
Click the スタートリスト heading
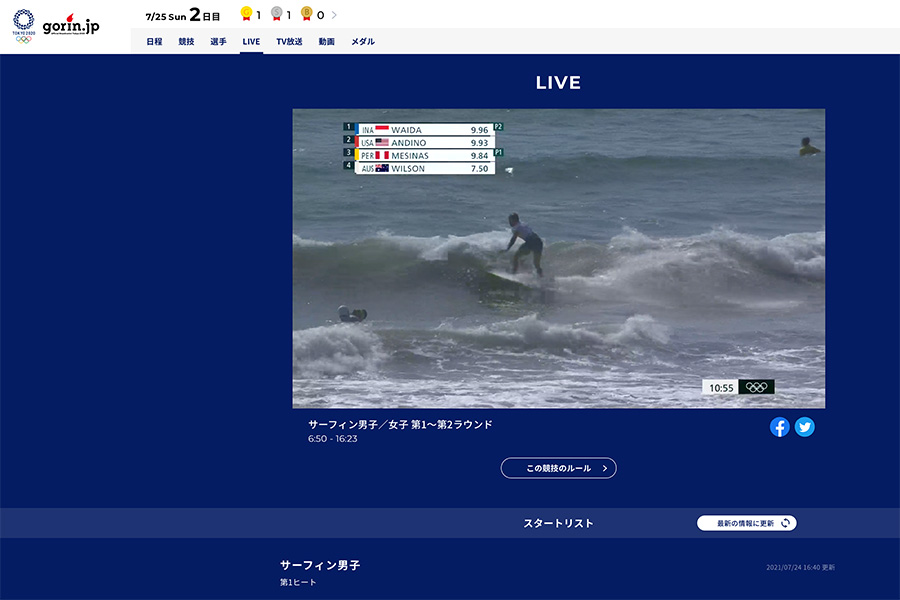[x=558, y=523]
